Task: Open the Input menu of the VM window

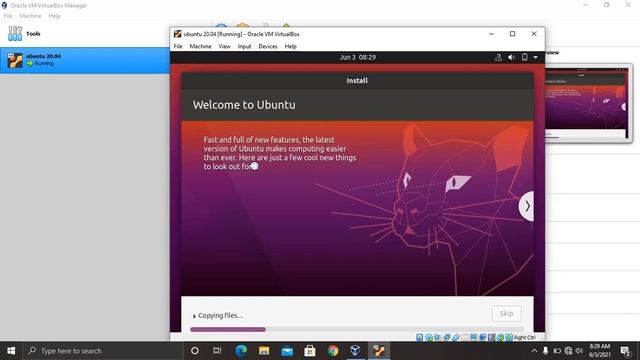Action: tap(244, 47)
